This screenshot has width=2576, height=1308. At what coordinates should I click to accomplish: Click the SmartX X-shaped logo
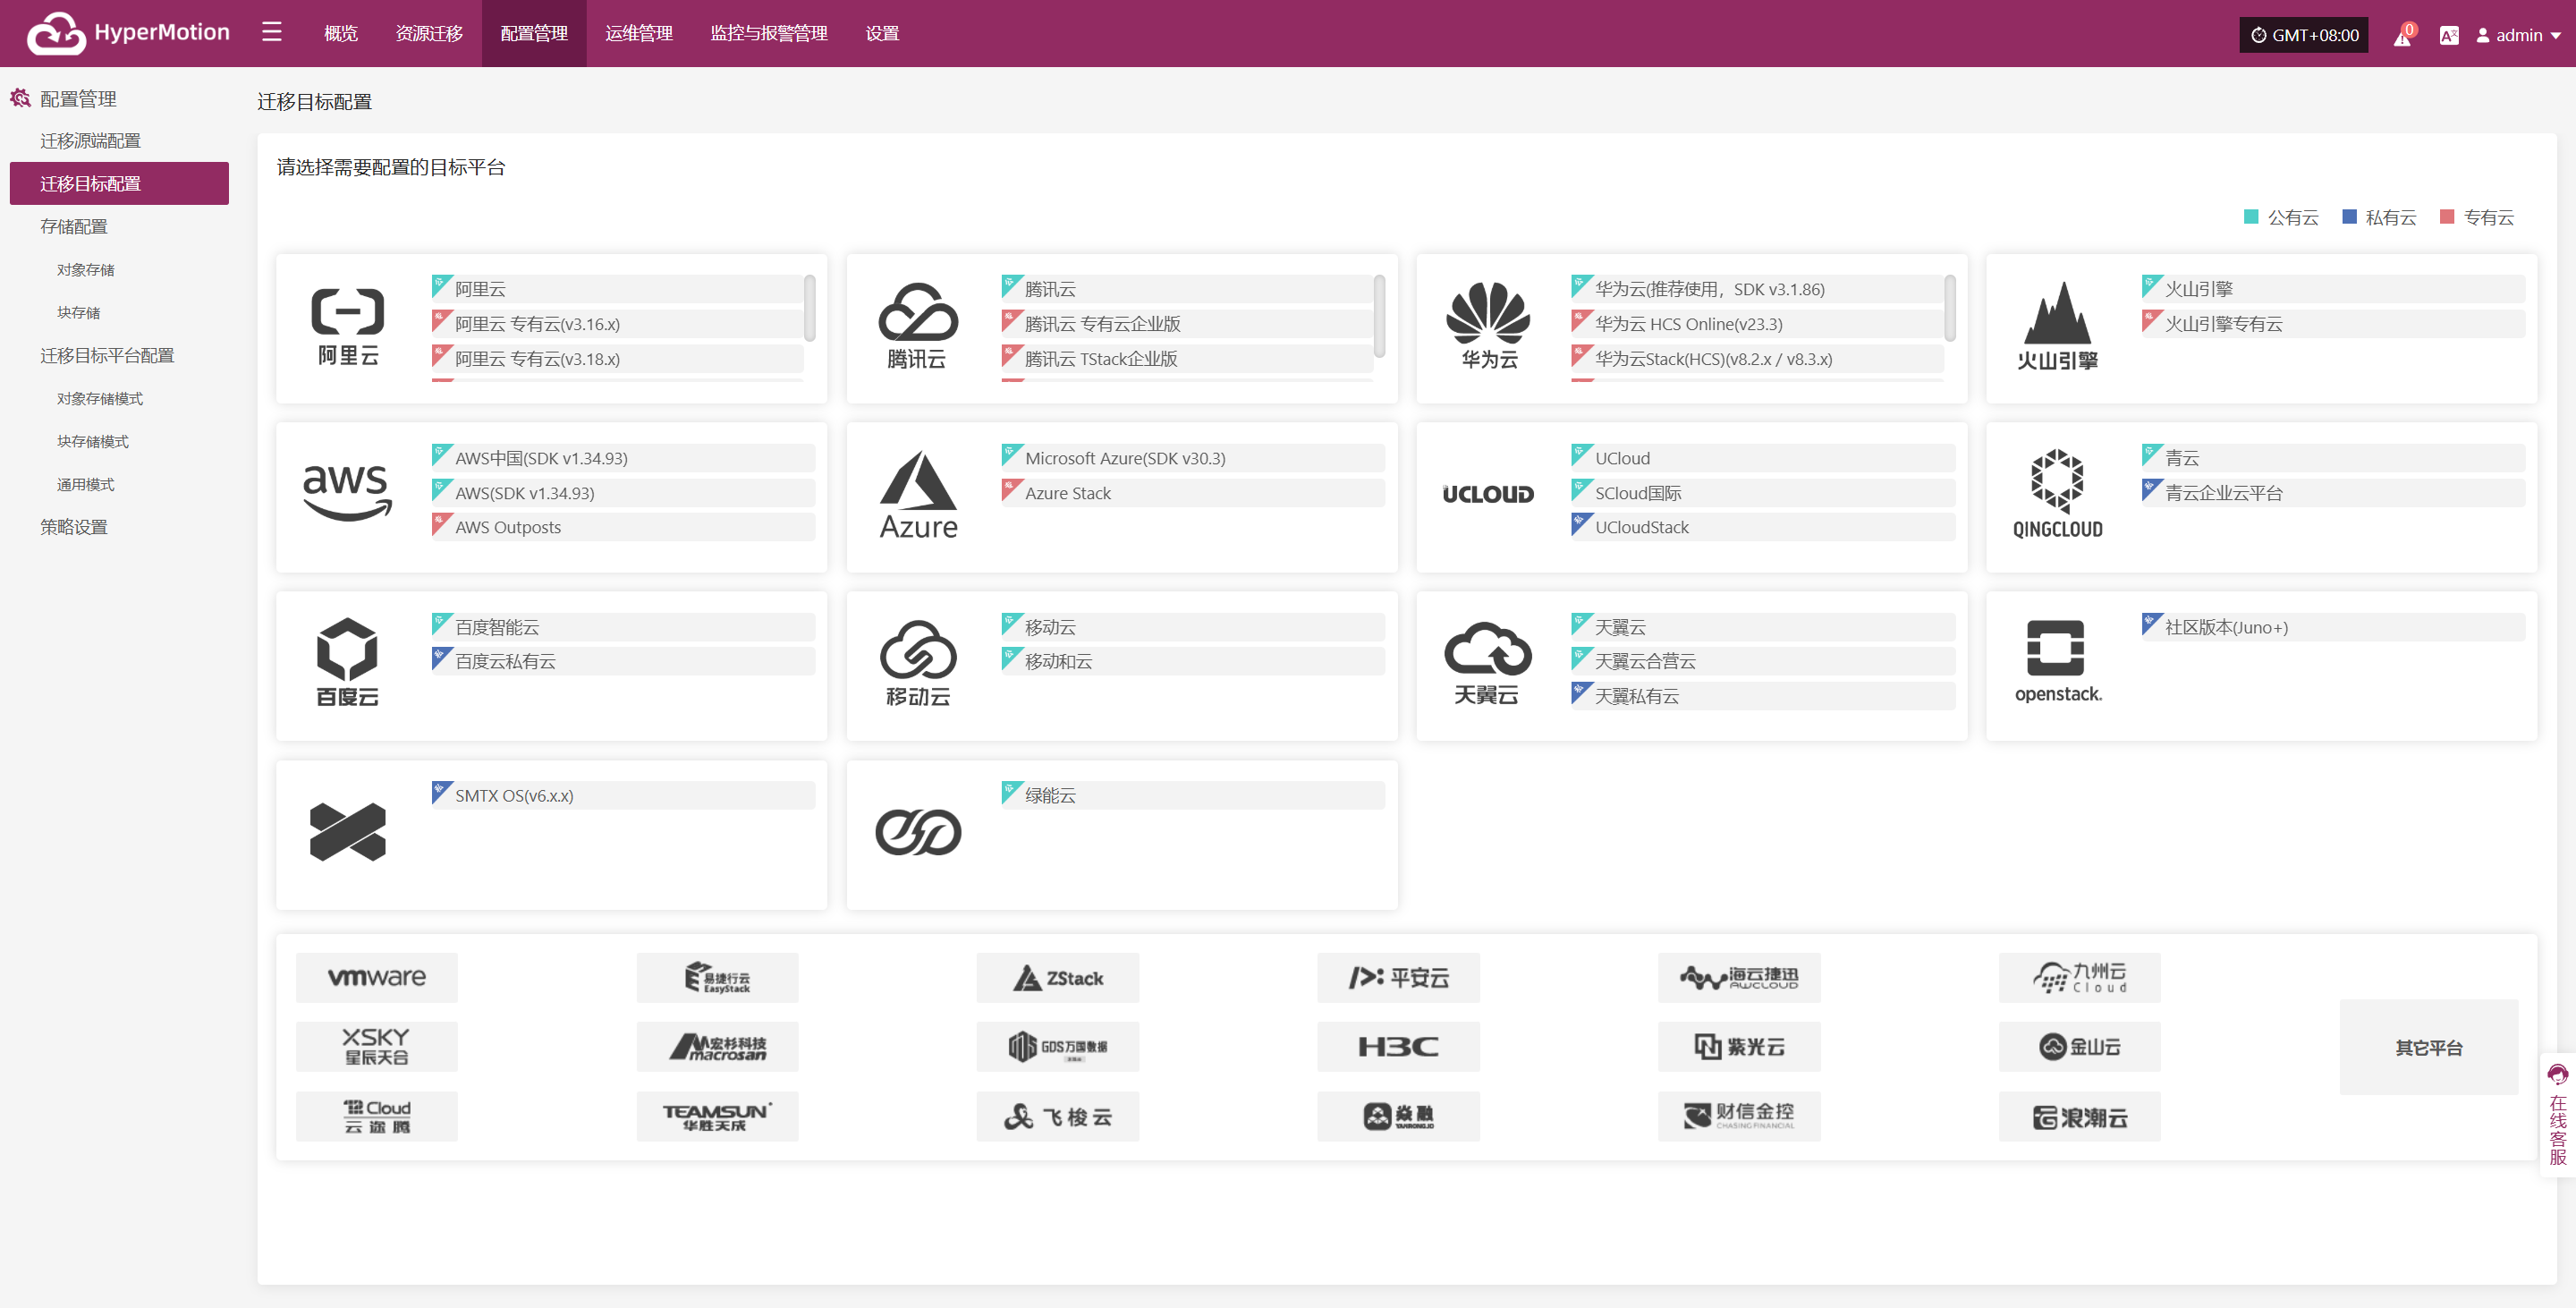[347, 832]
